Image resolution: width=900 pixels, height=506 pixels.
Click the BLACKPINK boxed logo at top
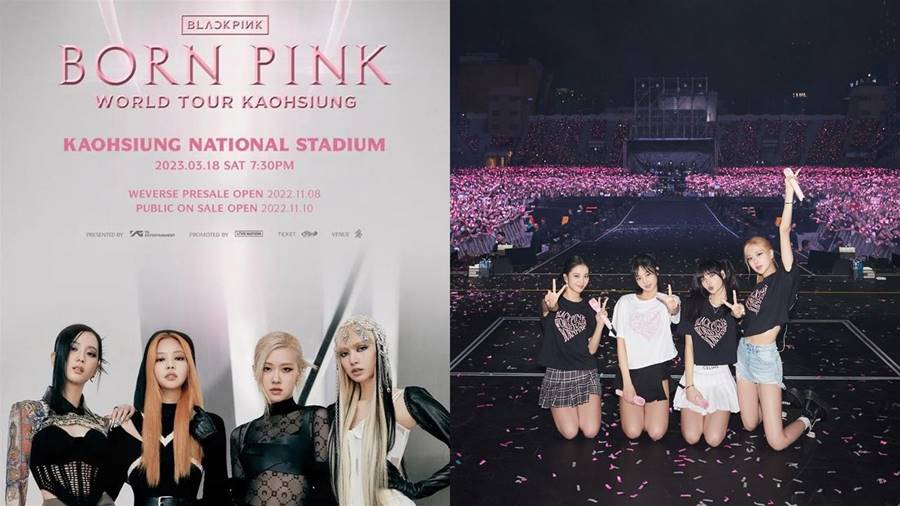click(225, 25)
